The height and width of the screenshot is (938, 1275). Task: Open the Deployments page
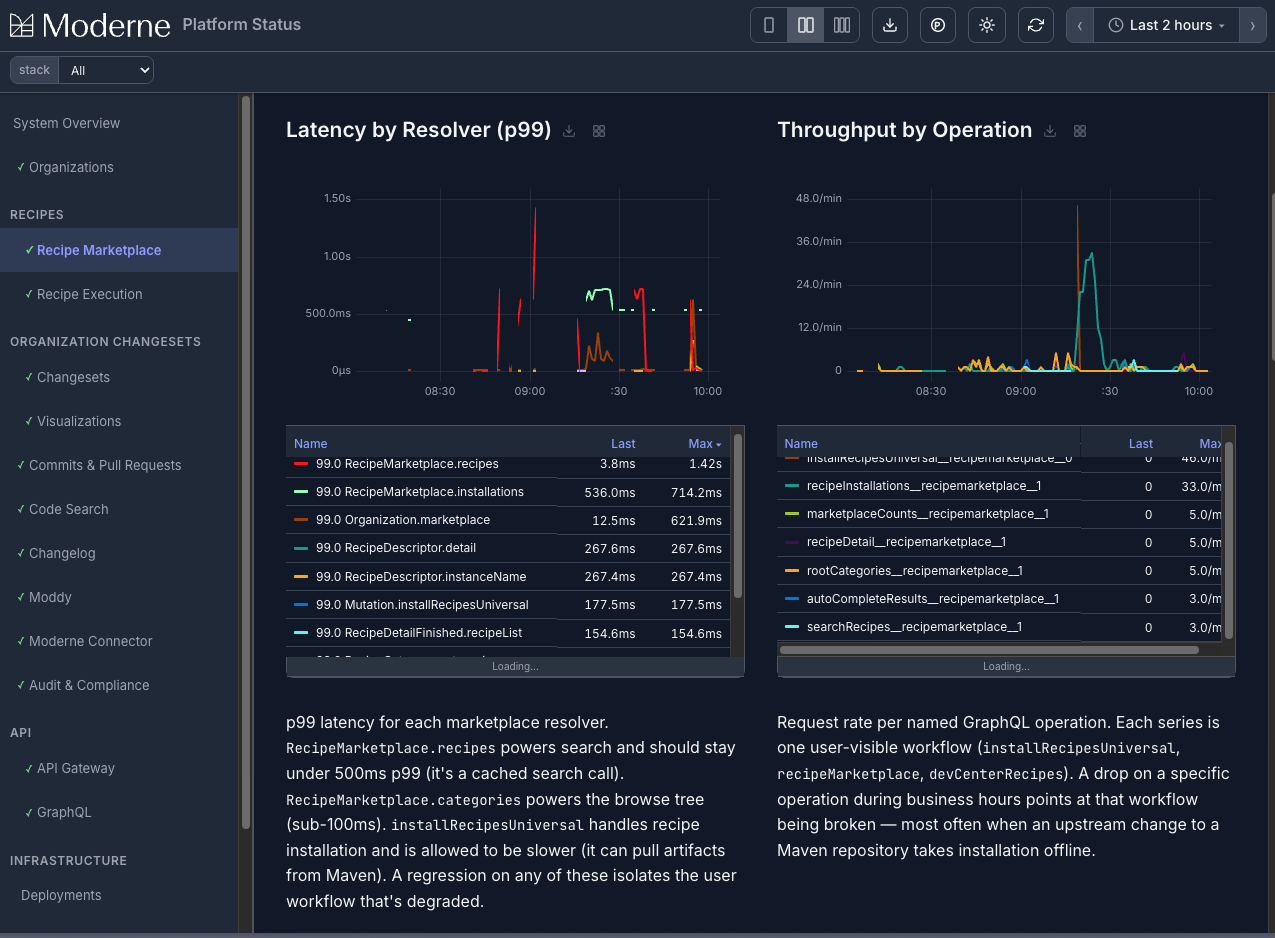pos(61,895)
